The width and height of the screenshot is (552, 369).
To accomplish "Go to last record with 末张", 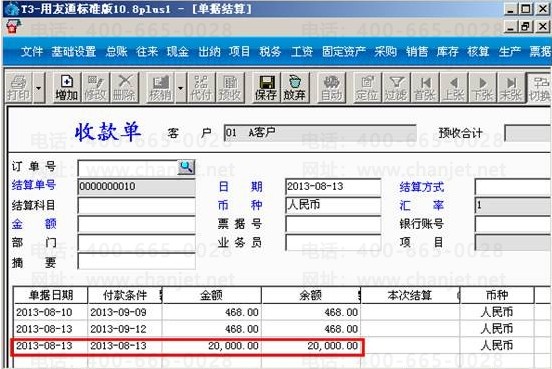I will [511, 88].
